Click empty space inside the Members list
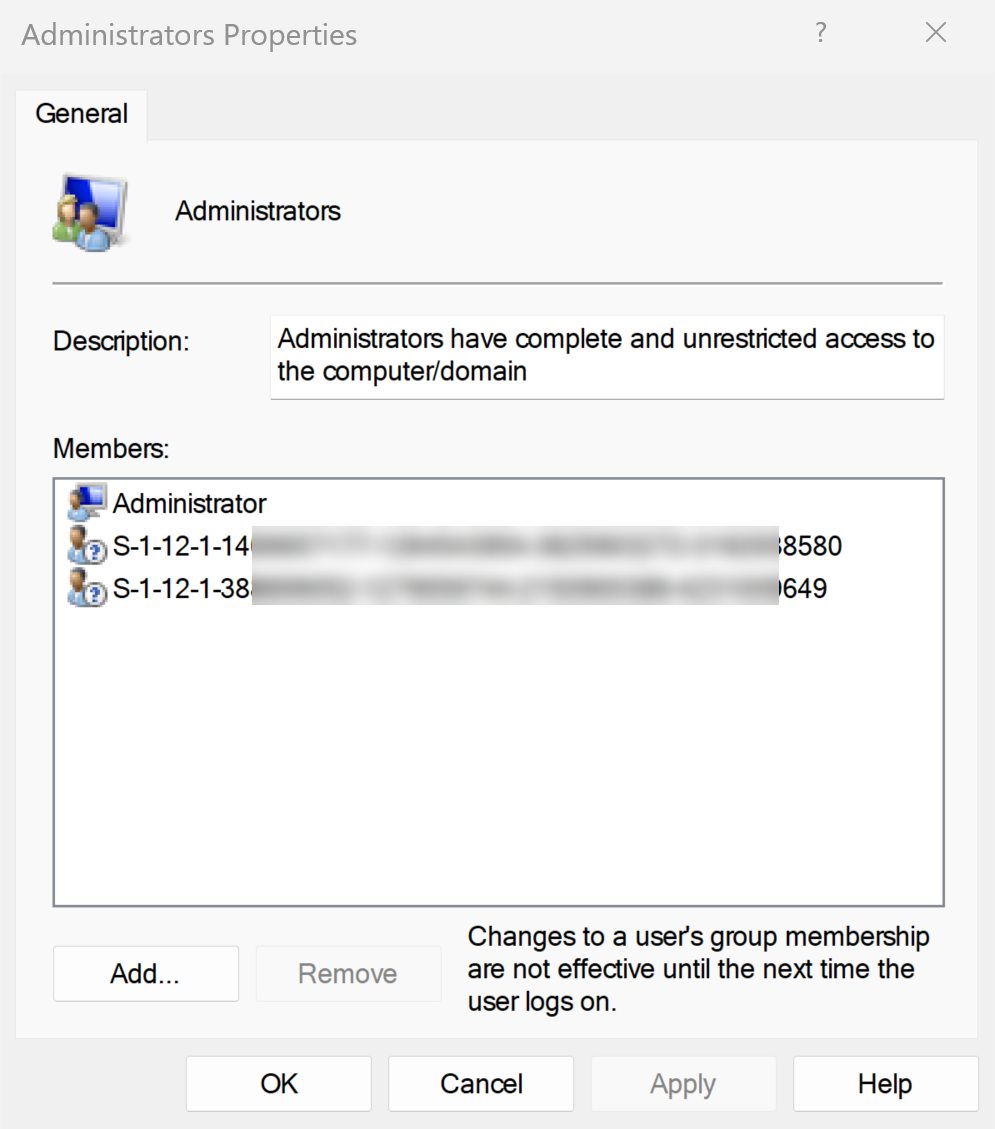 click(x=498, y=760)
